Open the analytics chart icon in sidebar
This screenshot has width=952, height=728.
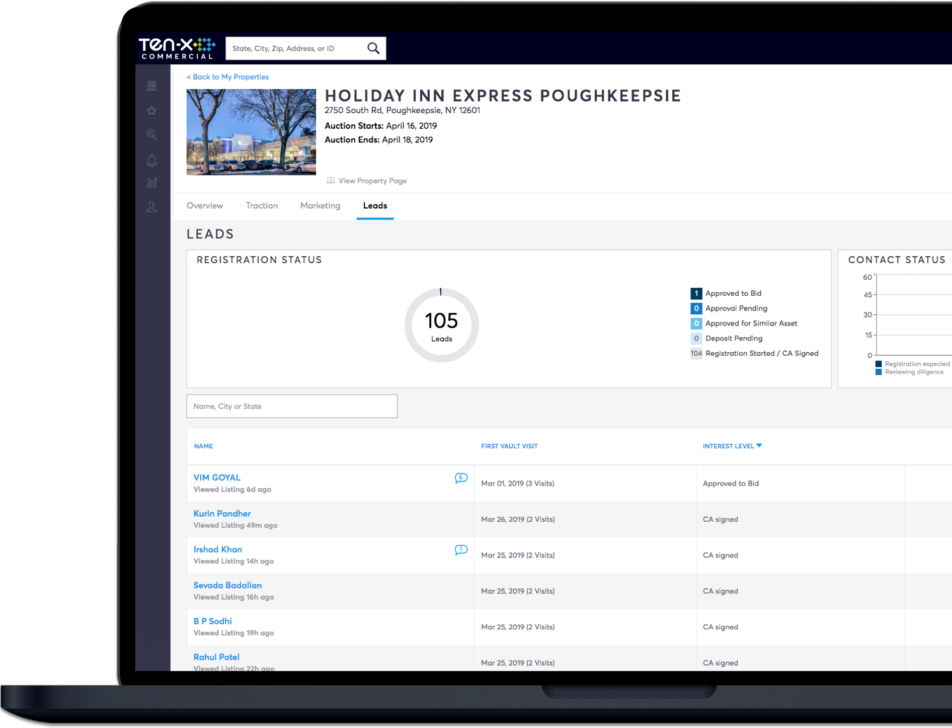[x=152, y=183]
